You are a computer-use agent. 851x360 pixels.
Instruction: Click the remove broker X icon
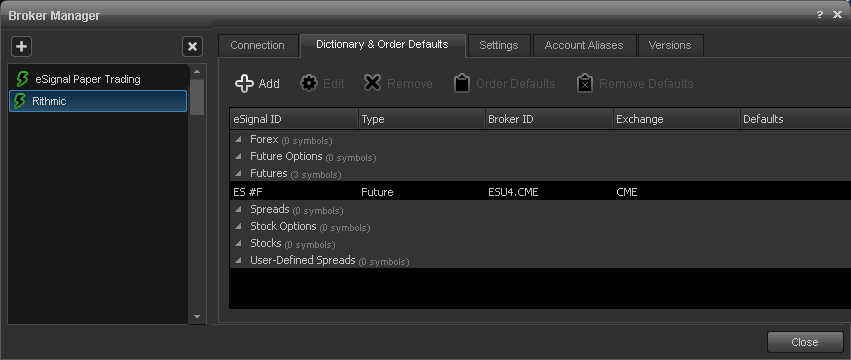pos(192,47)
